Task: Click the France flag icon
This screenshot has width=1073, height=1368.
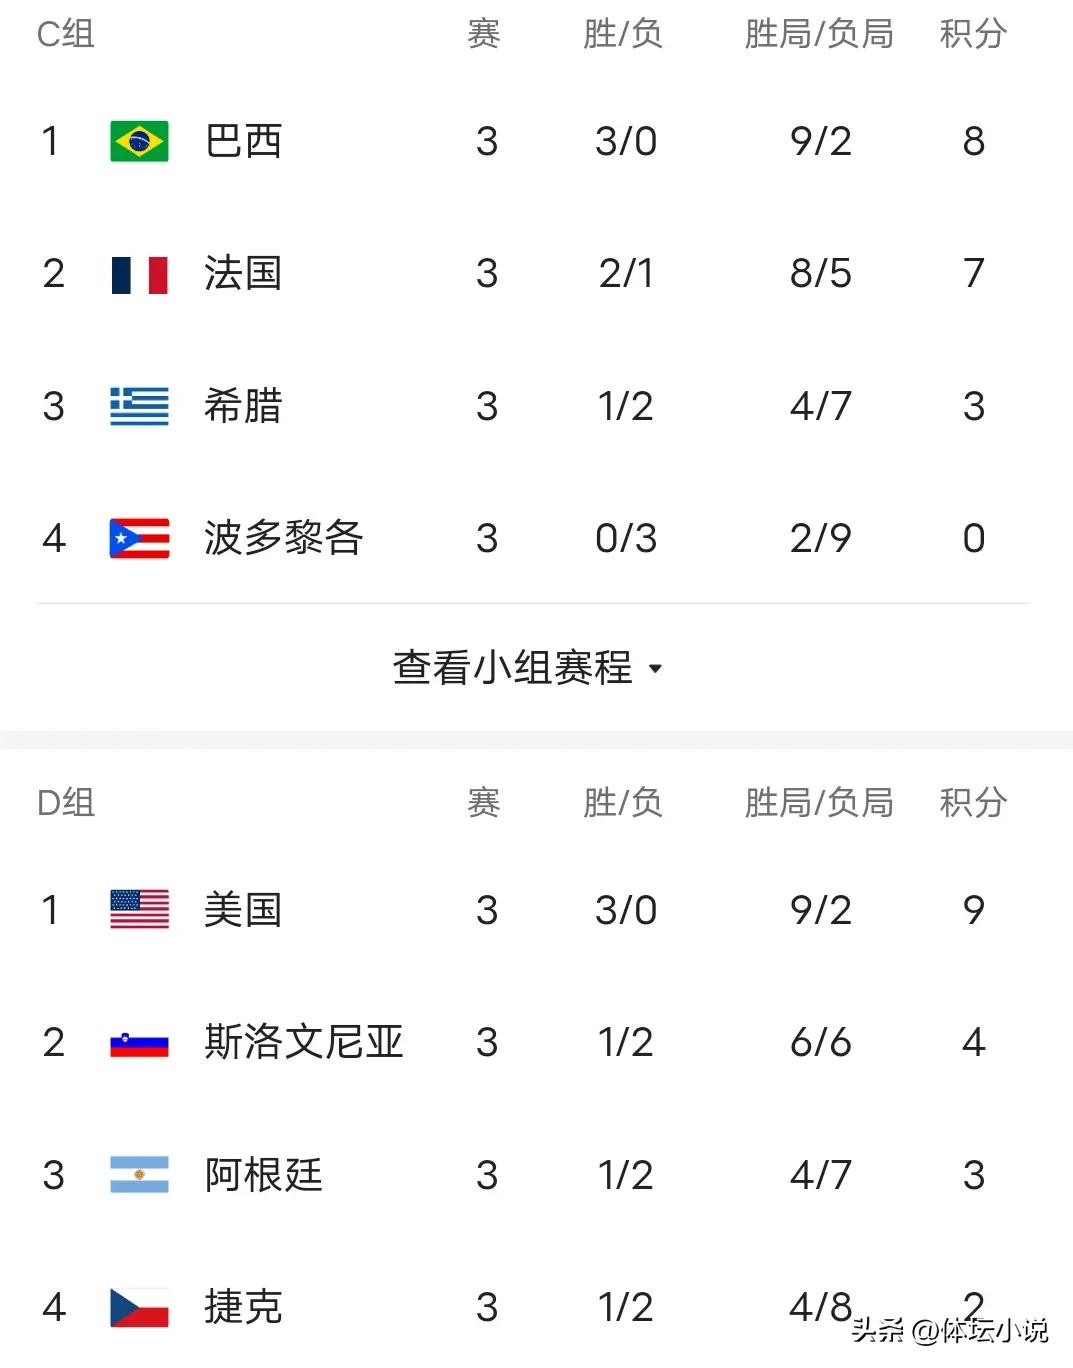Action: (x=139, y=274)
